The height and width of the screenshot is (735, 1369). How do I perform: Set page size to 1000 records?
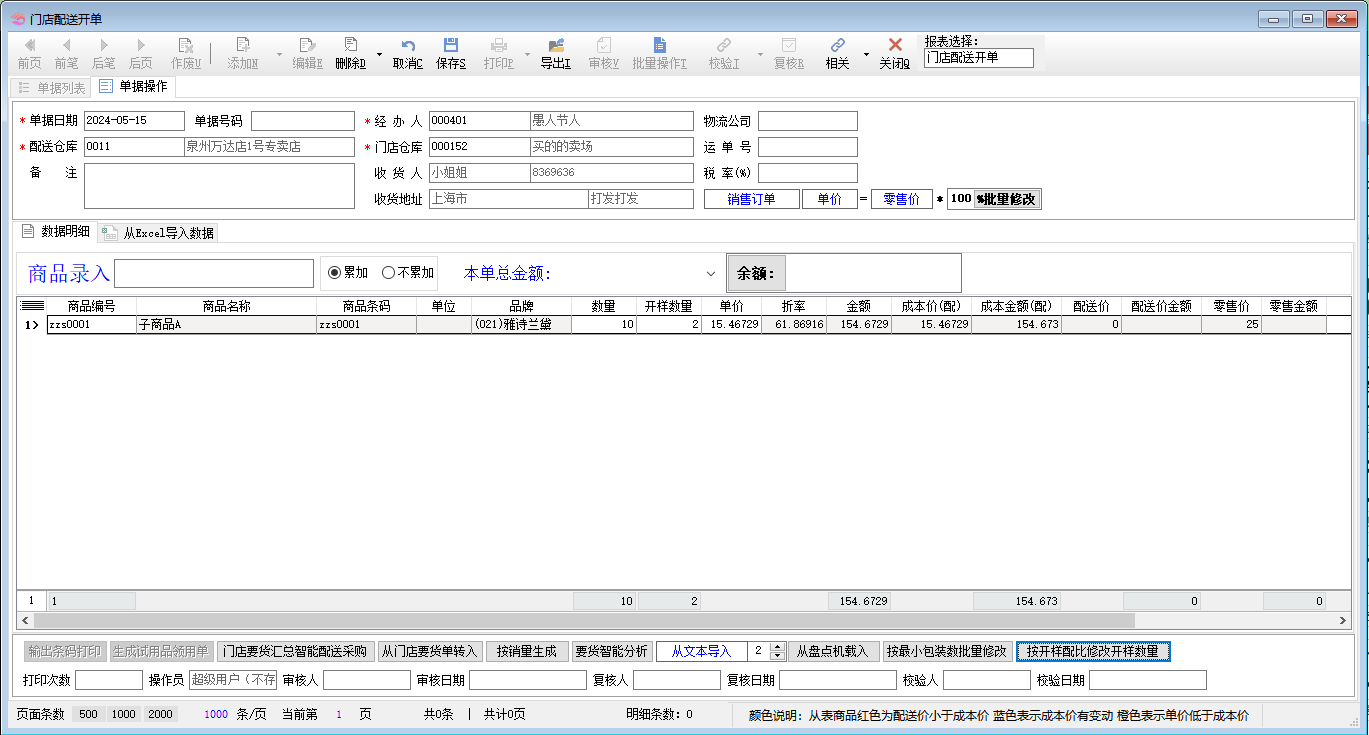coord(124,714)
